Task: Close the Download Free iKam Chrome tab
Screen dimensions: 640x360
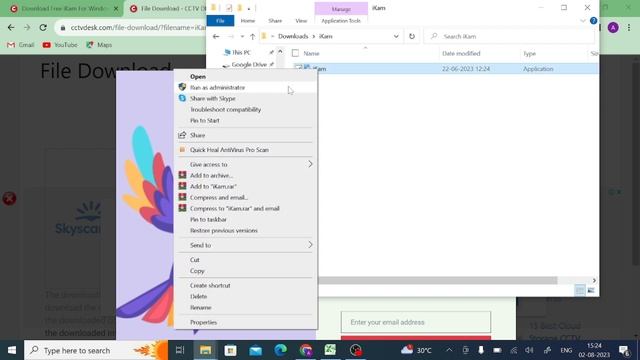Action: 116,8
